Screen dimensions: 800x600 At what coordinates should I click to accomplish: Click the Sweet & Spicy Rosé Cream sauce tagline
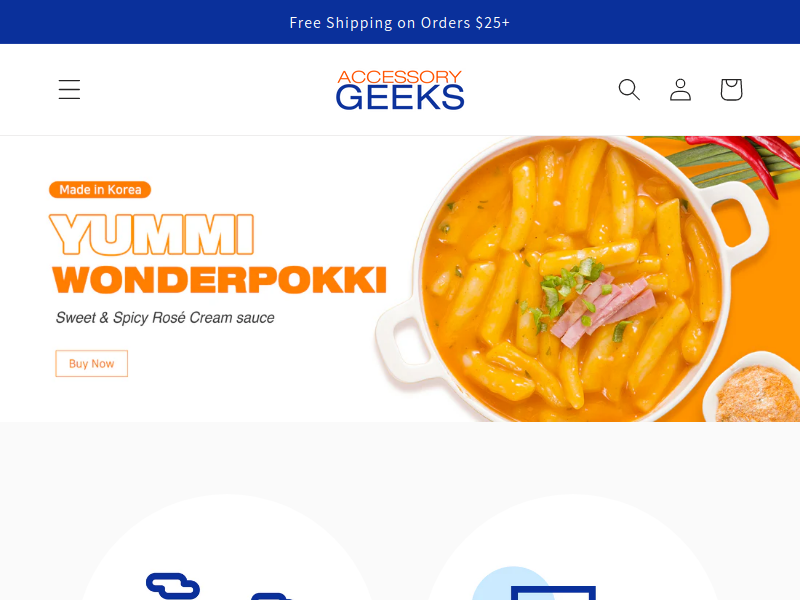pyautogui.click(x=165, y=318)
